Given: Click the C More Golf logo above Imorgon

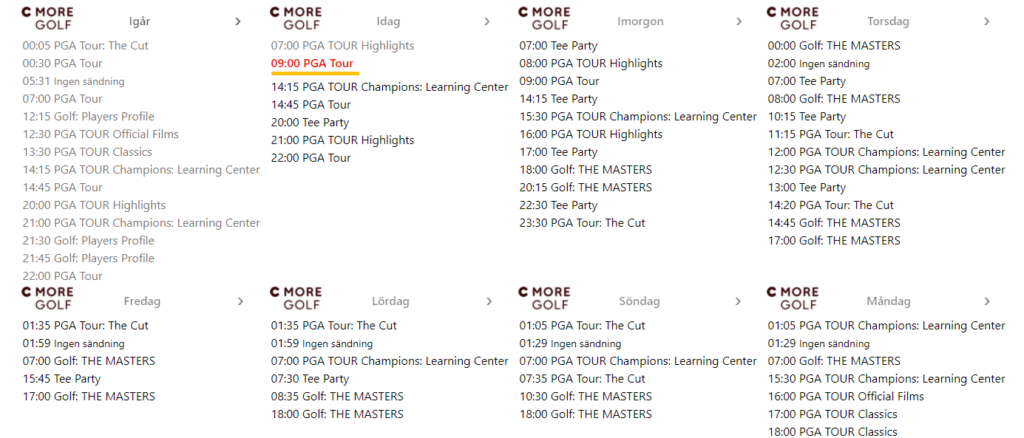Looking at the screenshot, I should click(x=544, y=18).
